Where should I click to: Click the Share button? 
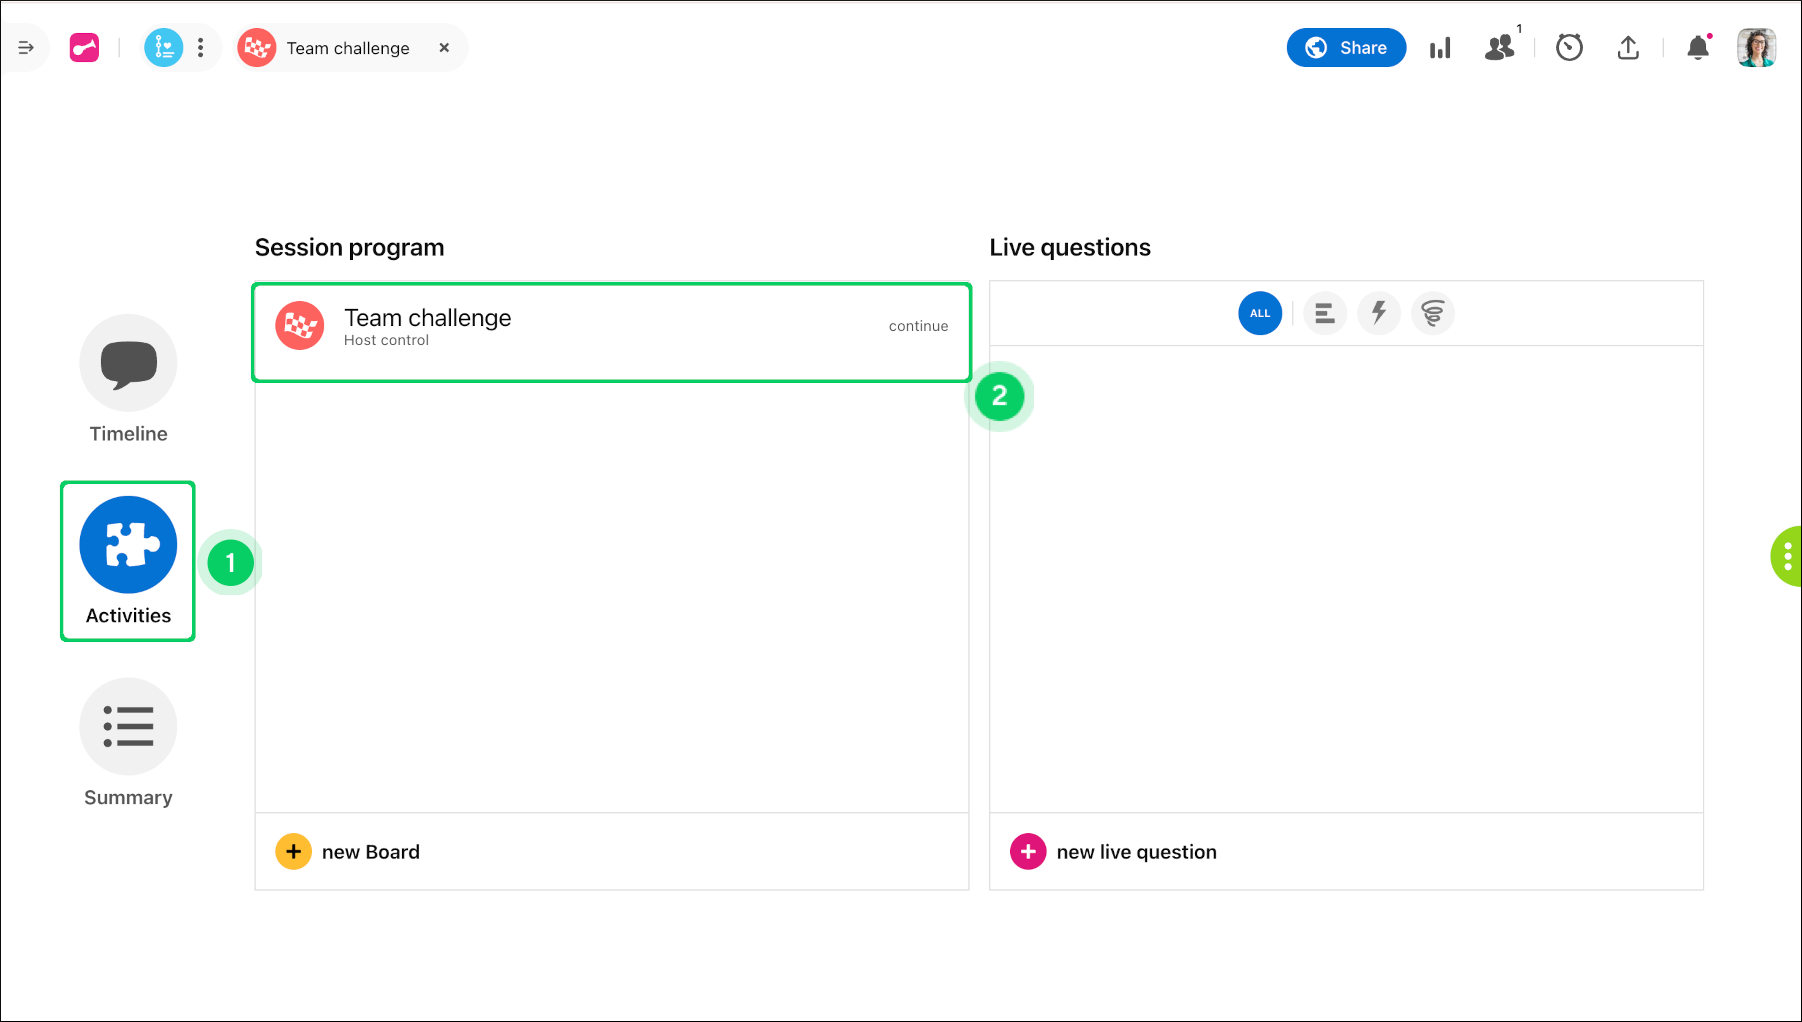pyautogui.click(x=1346, y=48)
